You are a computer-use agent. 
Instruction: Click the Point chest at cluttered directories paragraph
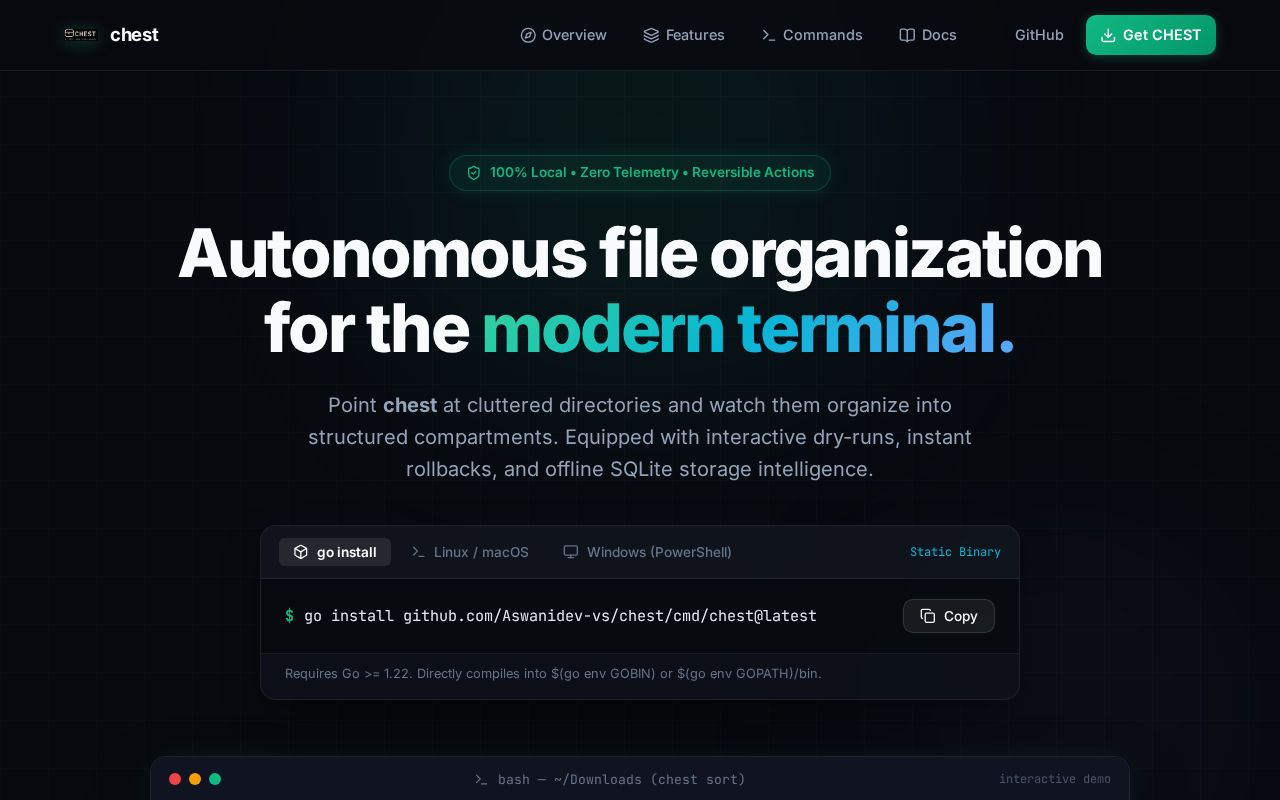click(640, 437)
